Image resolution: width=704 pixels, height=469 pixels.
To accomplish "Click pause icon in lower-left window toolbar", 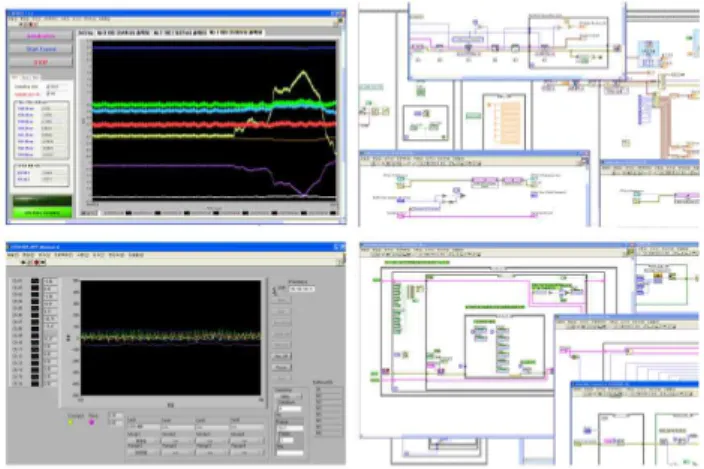I will tap(43, 262).
